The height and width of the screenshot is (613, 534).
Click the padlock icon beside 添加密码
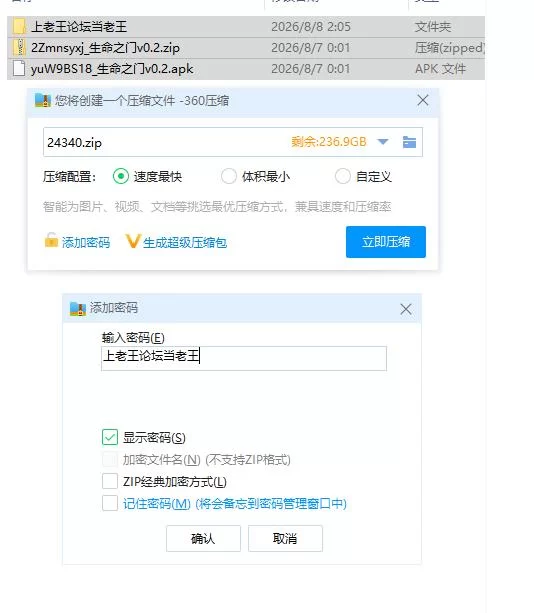click(x=51, y=241)
